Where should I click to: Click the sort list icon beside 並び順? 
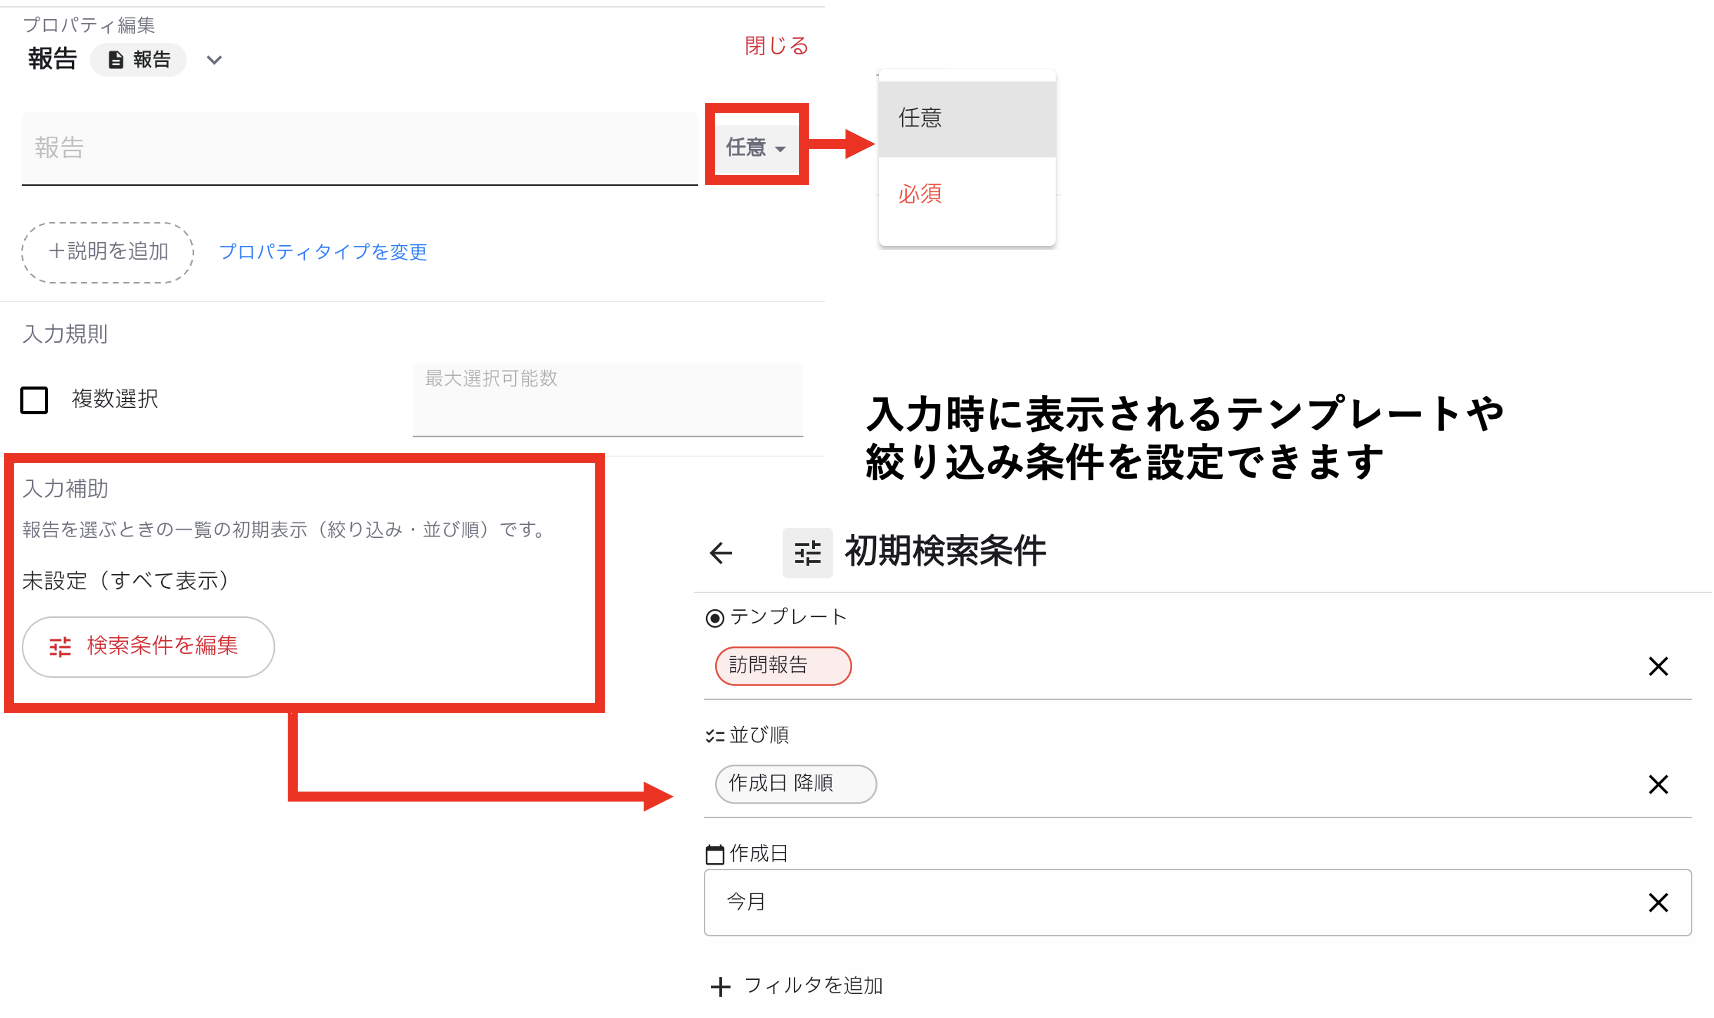click(715, 736)
